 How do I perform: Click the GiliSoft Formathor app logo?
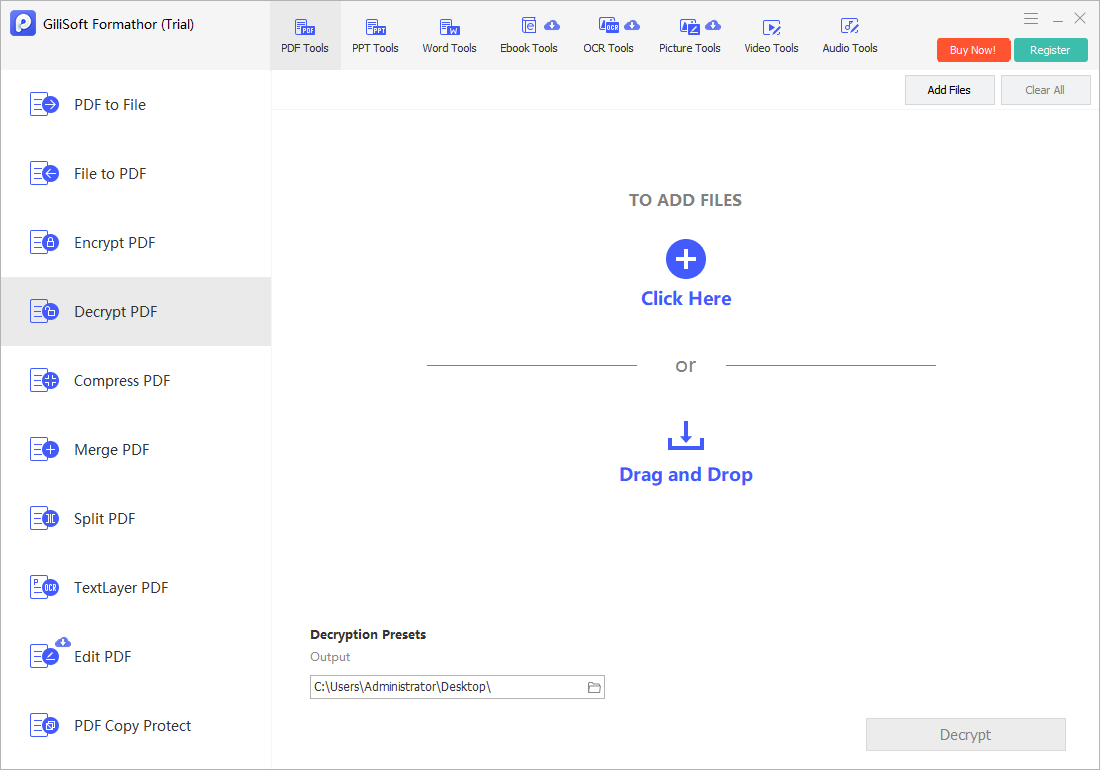click(23, 23)
